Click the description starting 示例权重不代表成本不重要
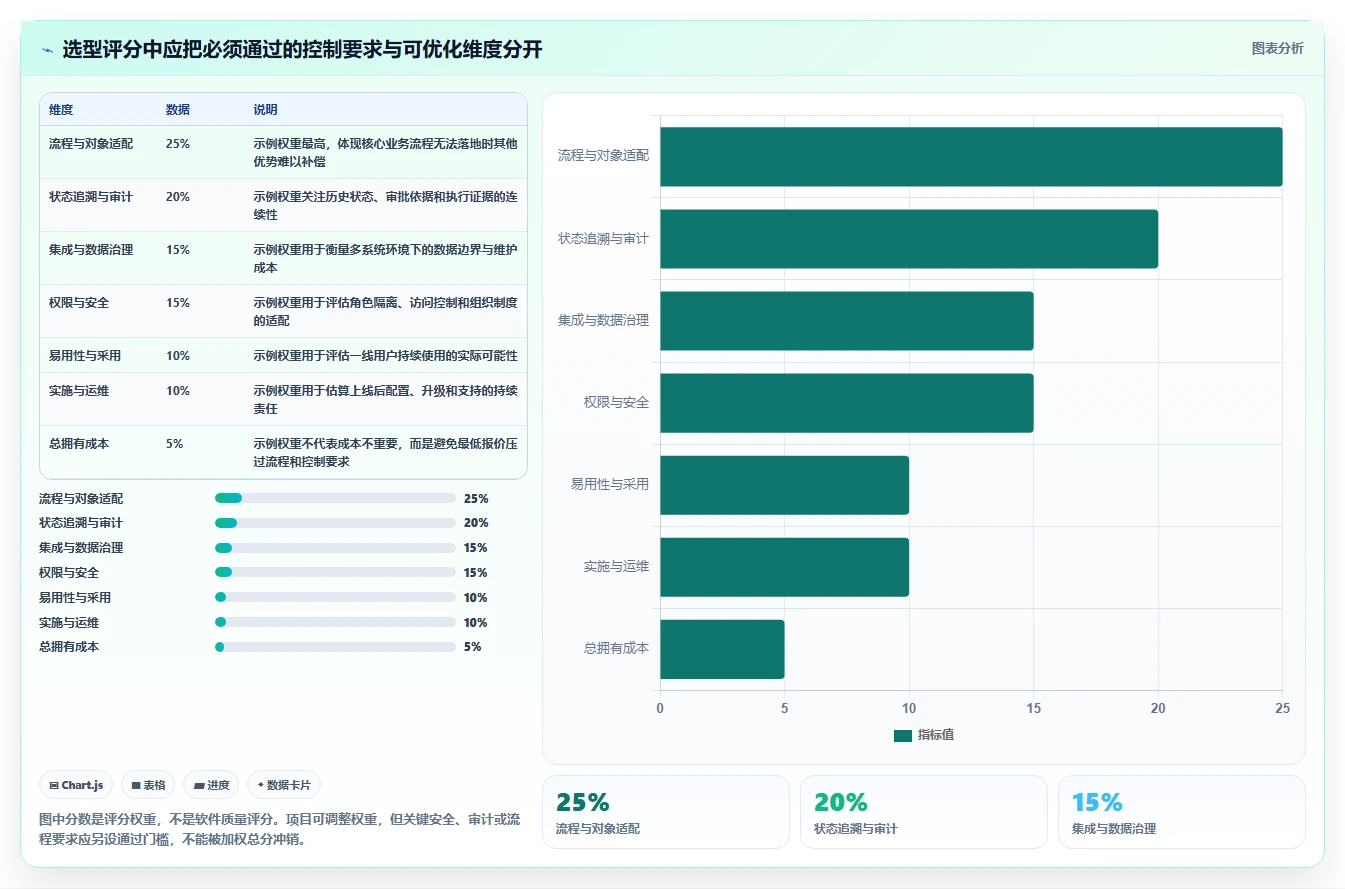Image resolution: width=1345 pixels, height=889 pixels. coord(385,453)
